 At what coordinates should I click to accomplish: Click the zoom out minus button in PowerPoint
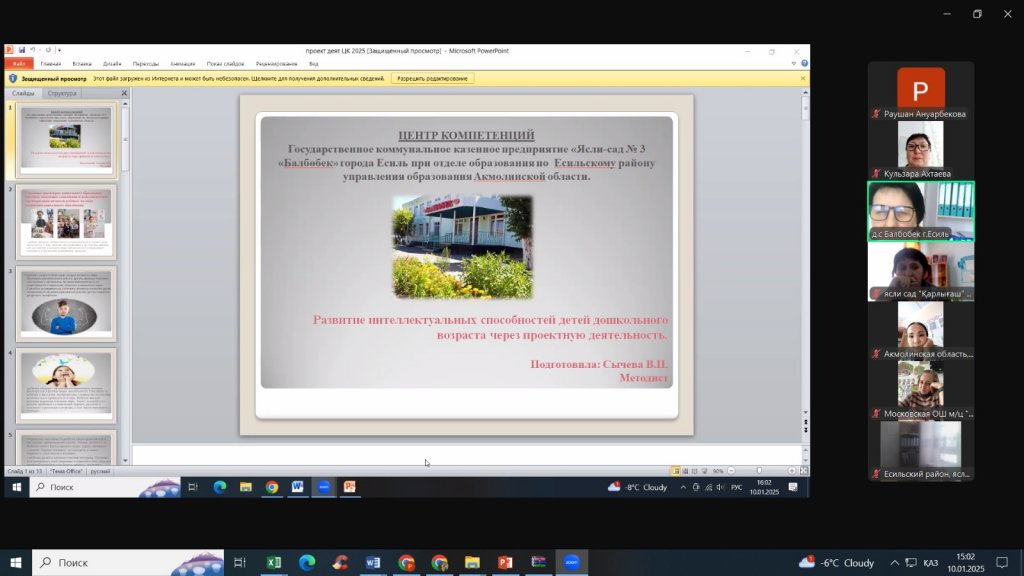coord(731,471)
